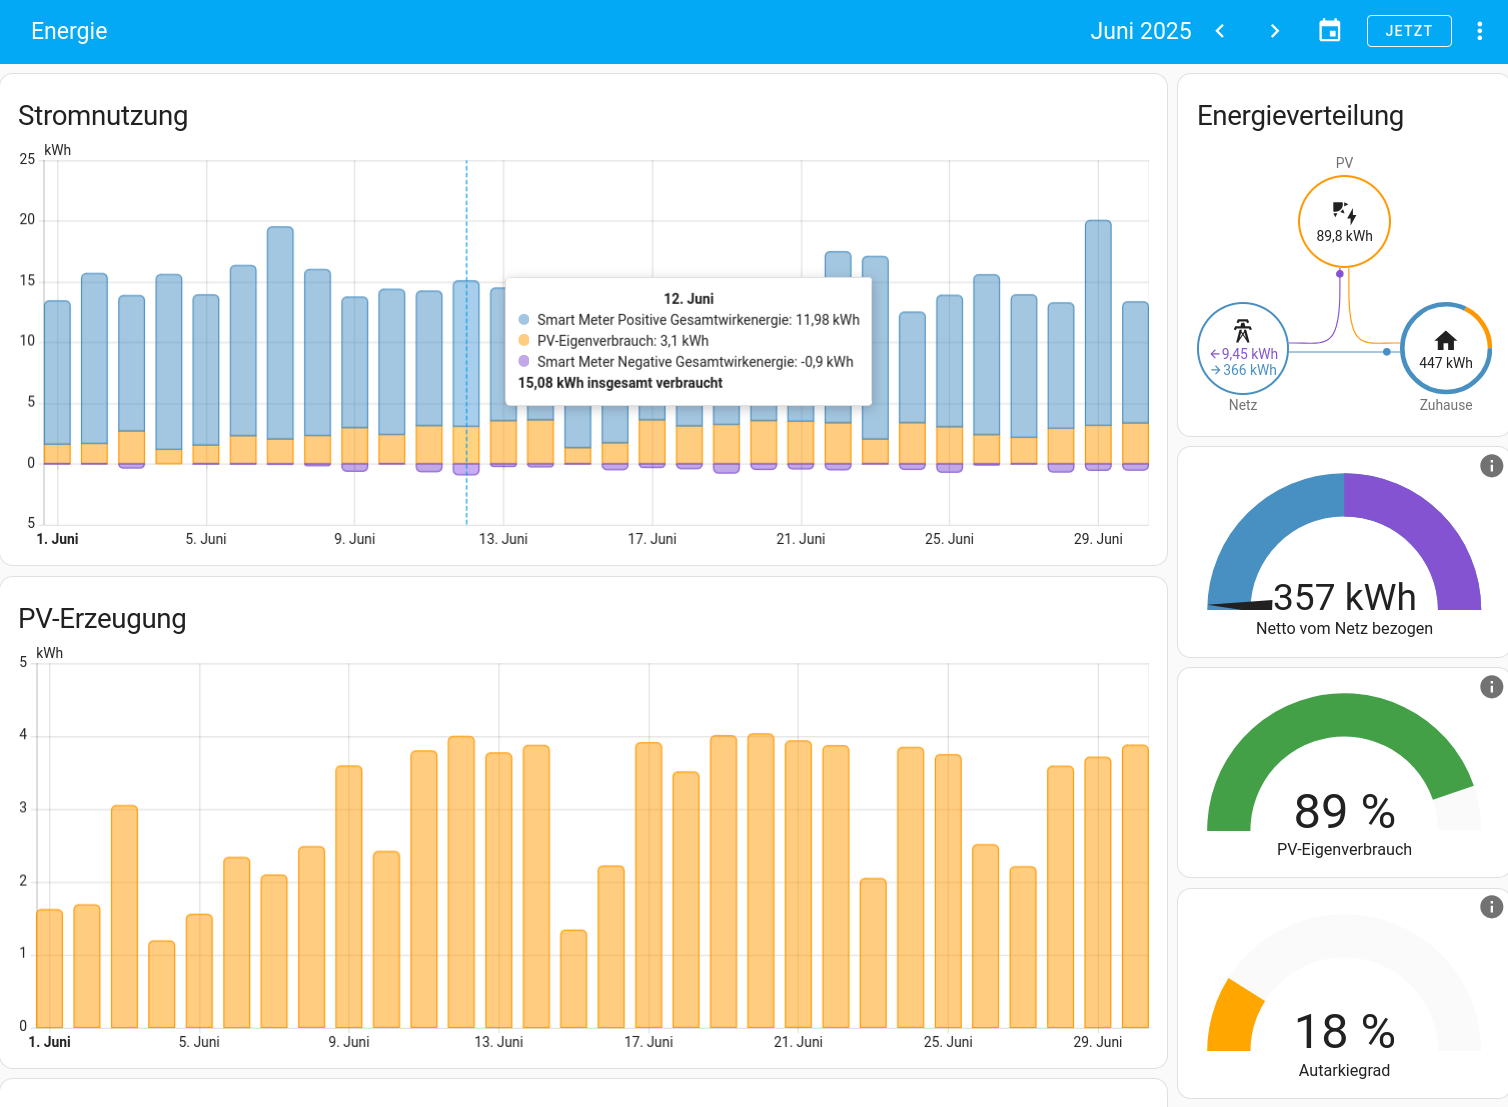Open the calendar date picker
1508x1107 pixels.
click(1329, 31)
